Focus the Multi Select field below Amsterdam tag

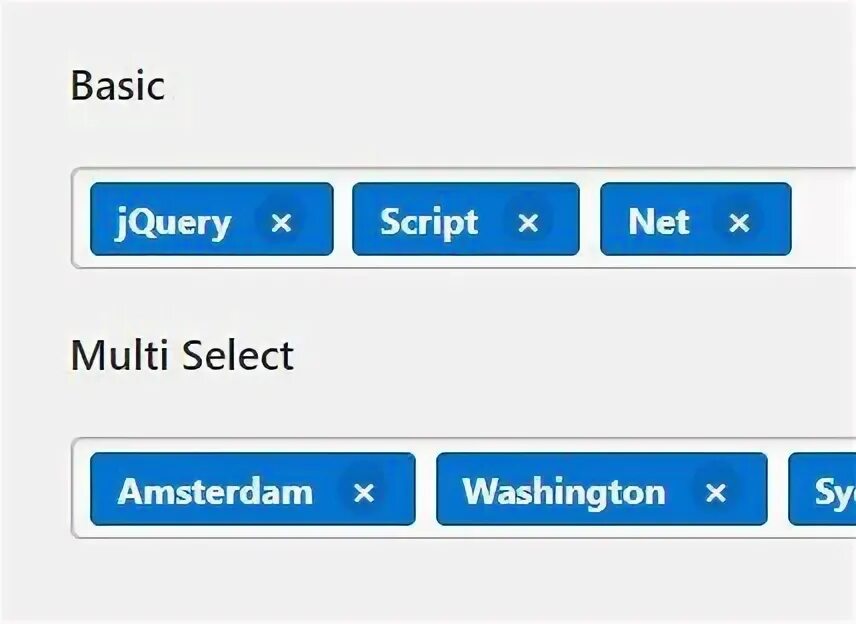[x=251, y=532]
